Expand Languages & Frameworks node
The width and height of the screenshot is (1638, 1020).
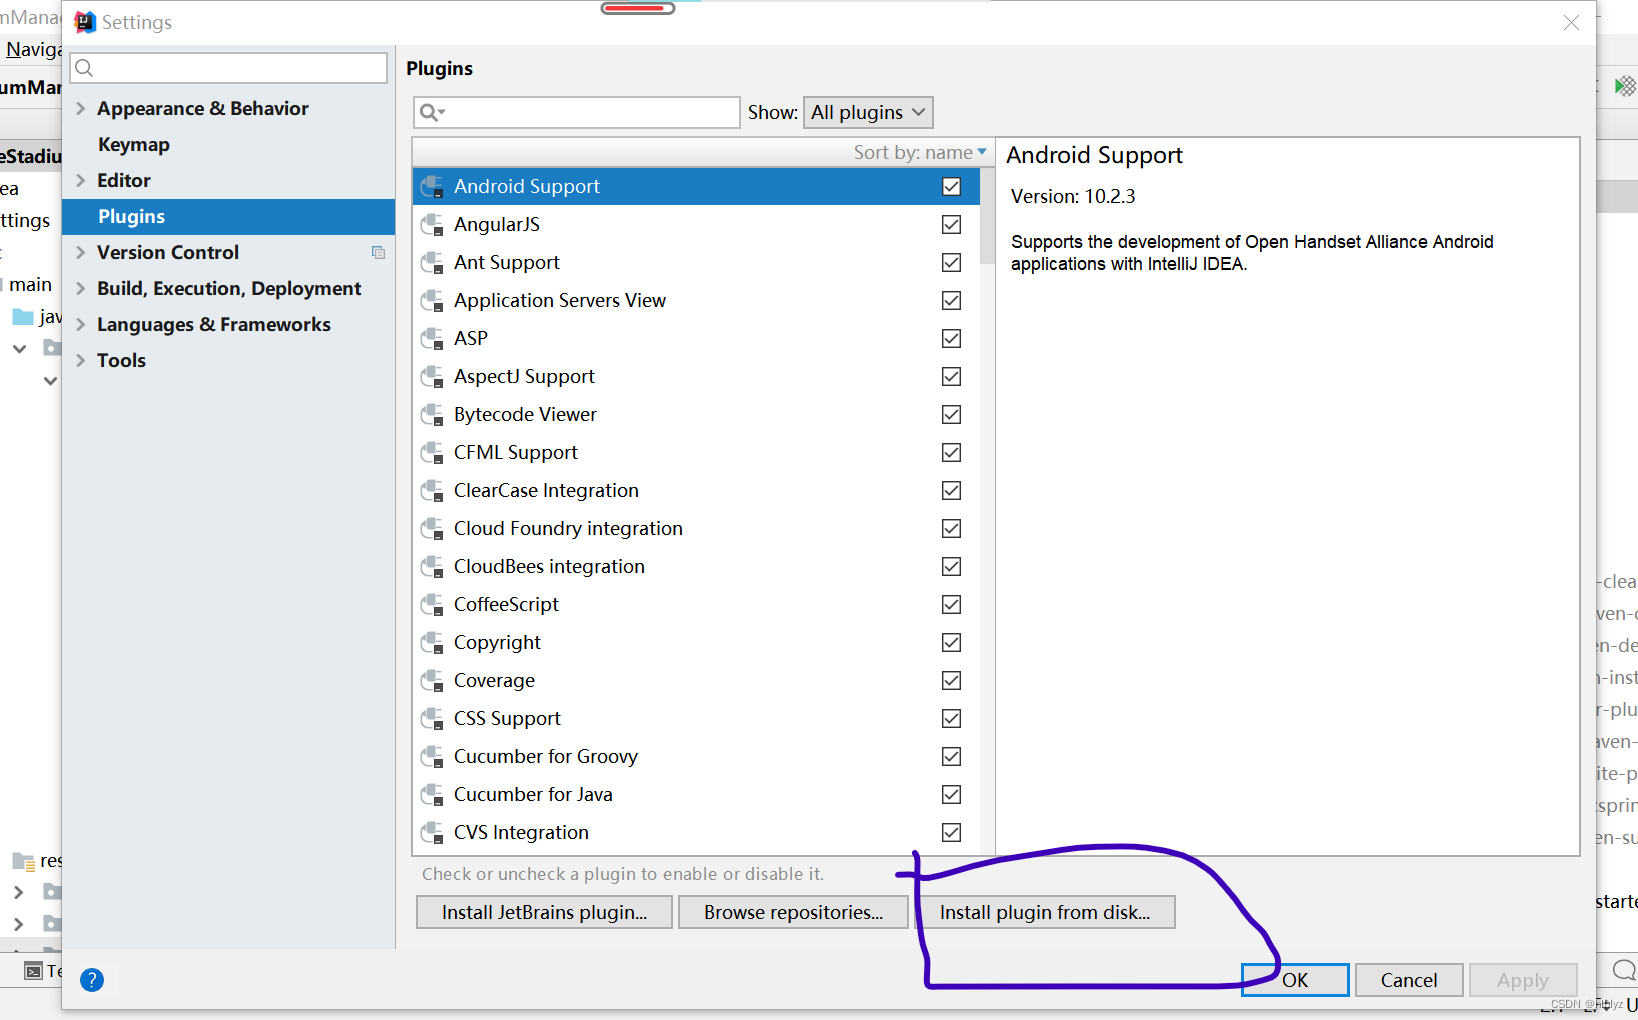coord(81,324)
